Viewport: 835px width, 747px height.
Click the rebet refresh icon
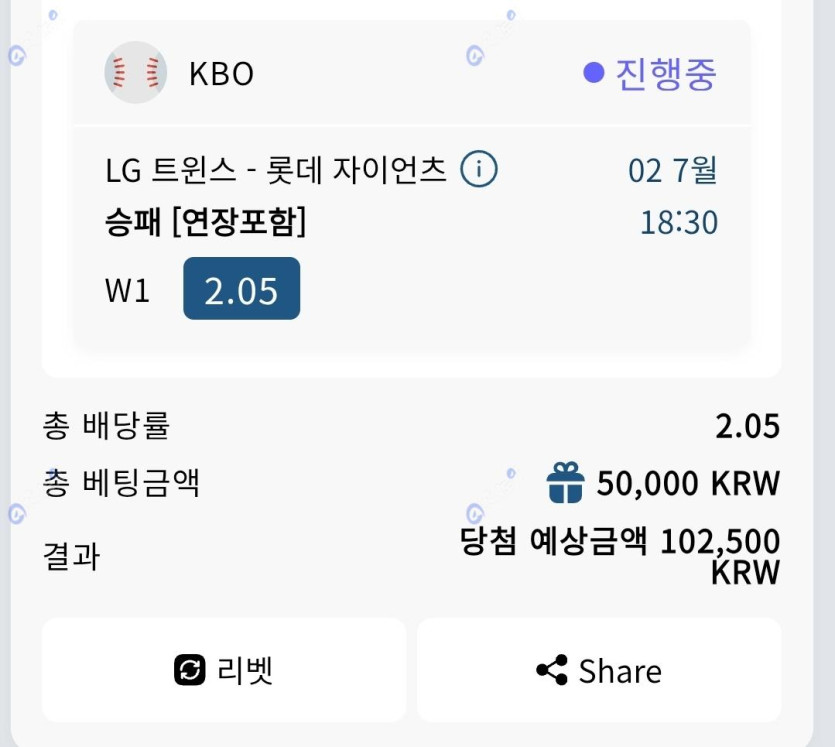[x=190, y=670]
